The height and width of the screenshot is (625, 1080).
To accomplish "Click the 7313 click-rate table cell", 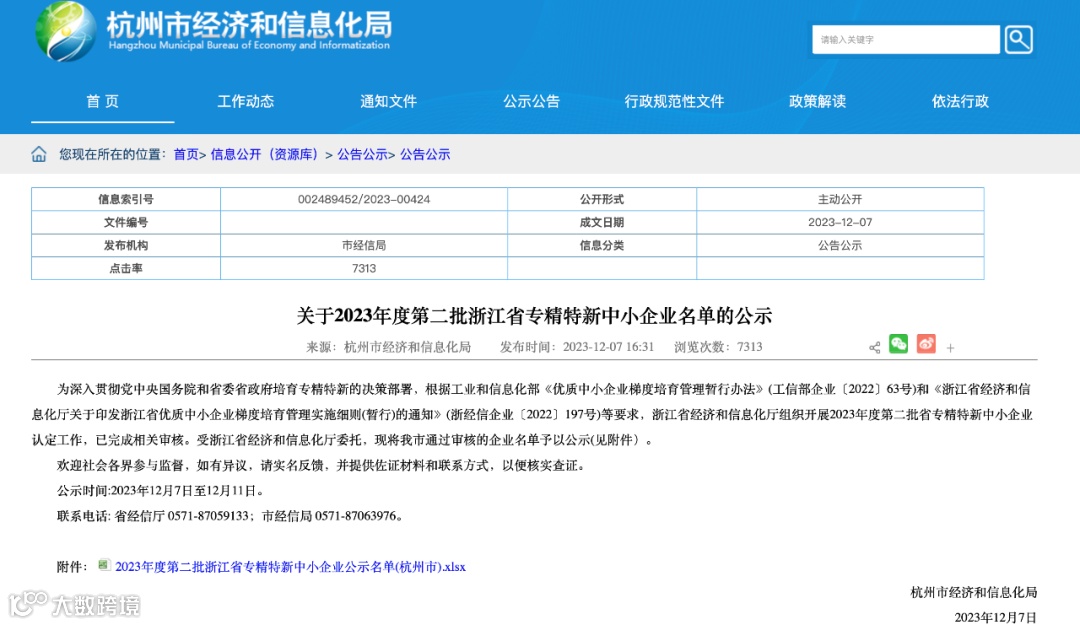I will (x=364, y=268).
